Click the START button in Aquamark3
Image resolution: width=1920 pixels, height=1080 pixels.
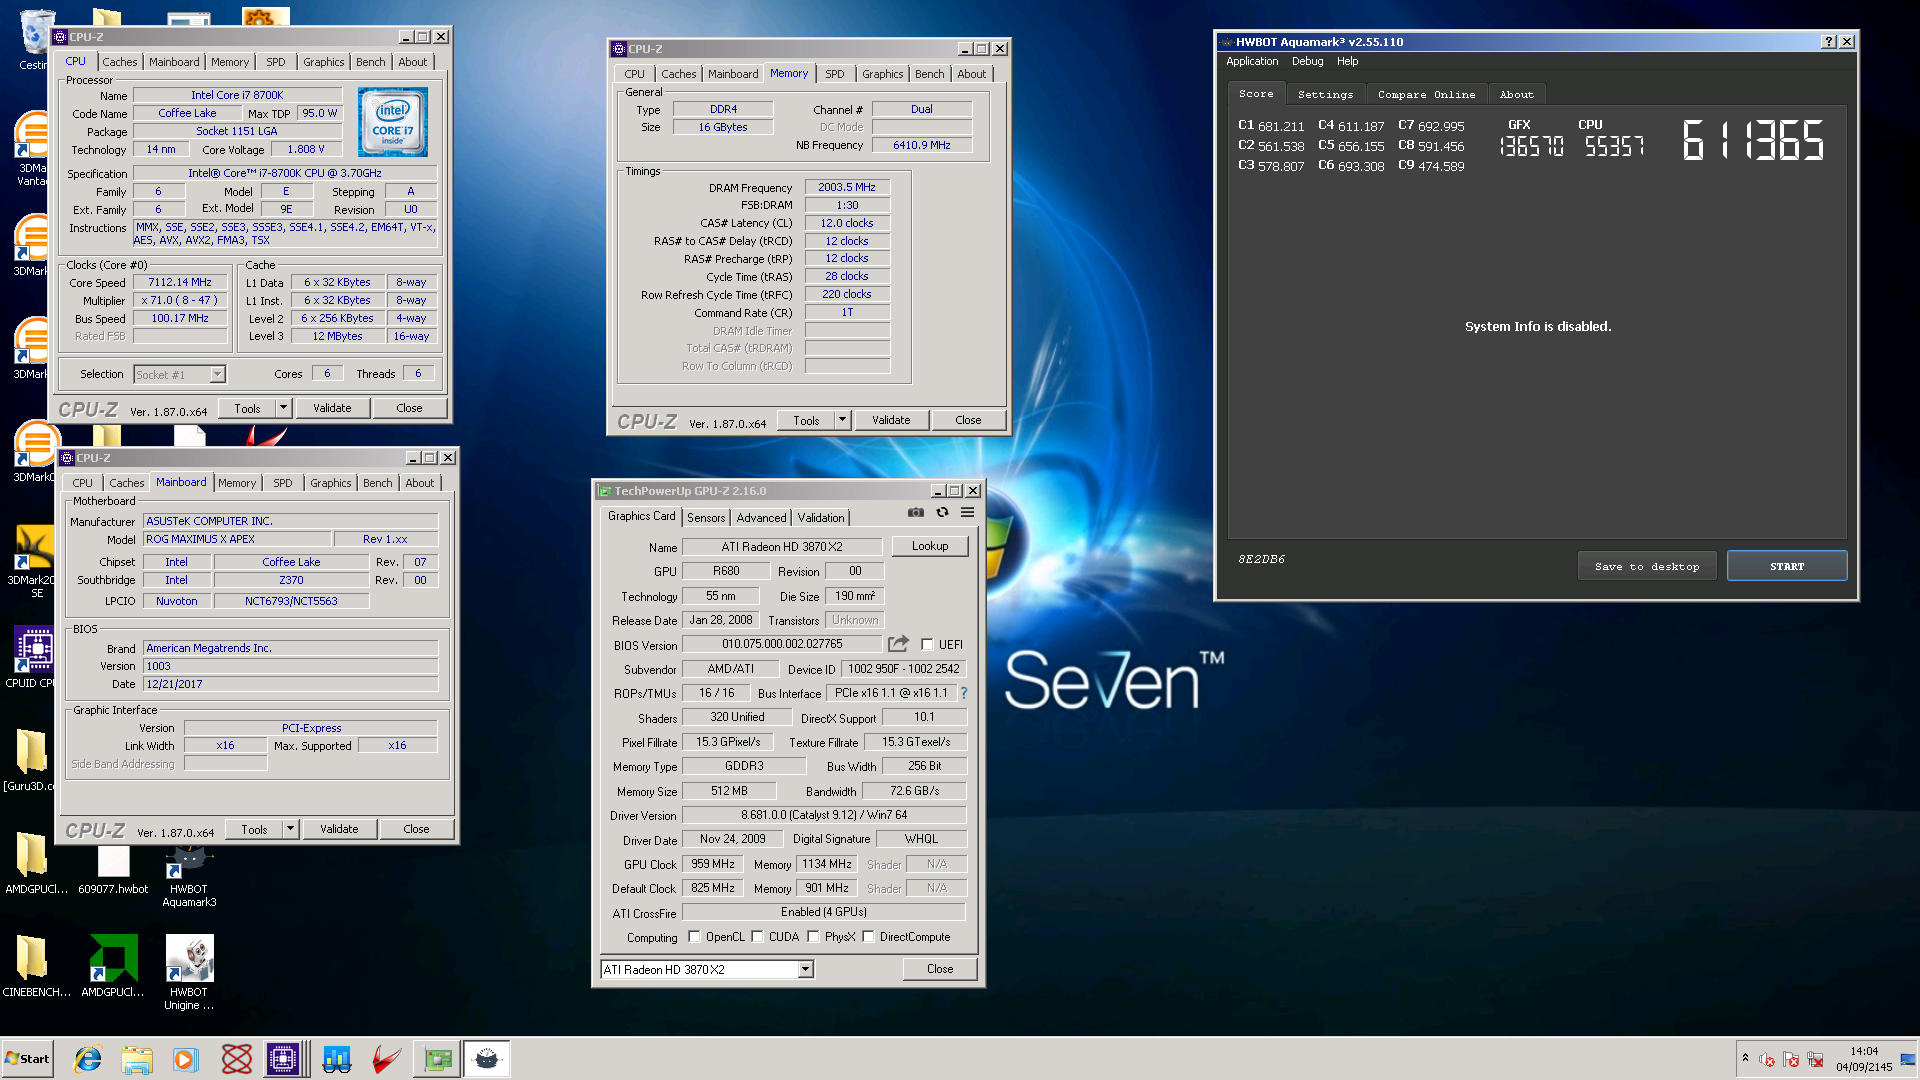coord(1786,566)
